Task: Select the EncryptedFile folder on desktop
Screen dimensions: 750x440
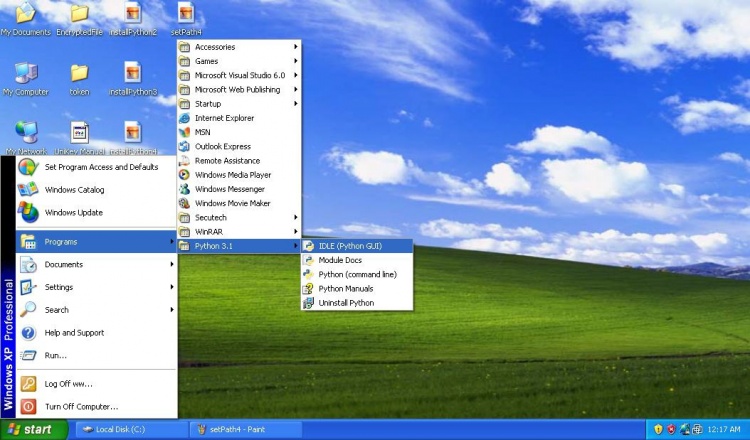Action: tap(79, 19)
